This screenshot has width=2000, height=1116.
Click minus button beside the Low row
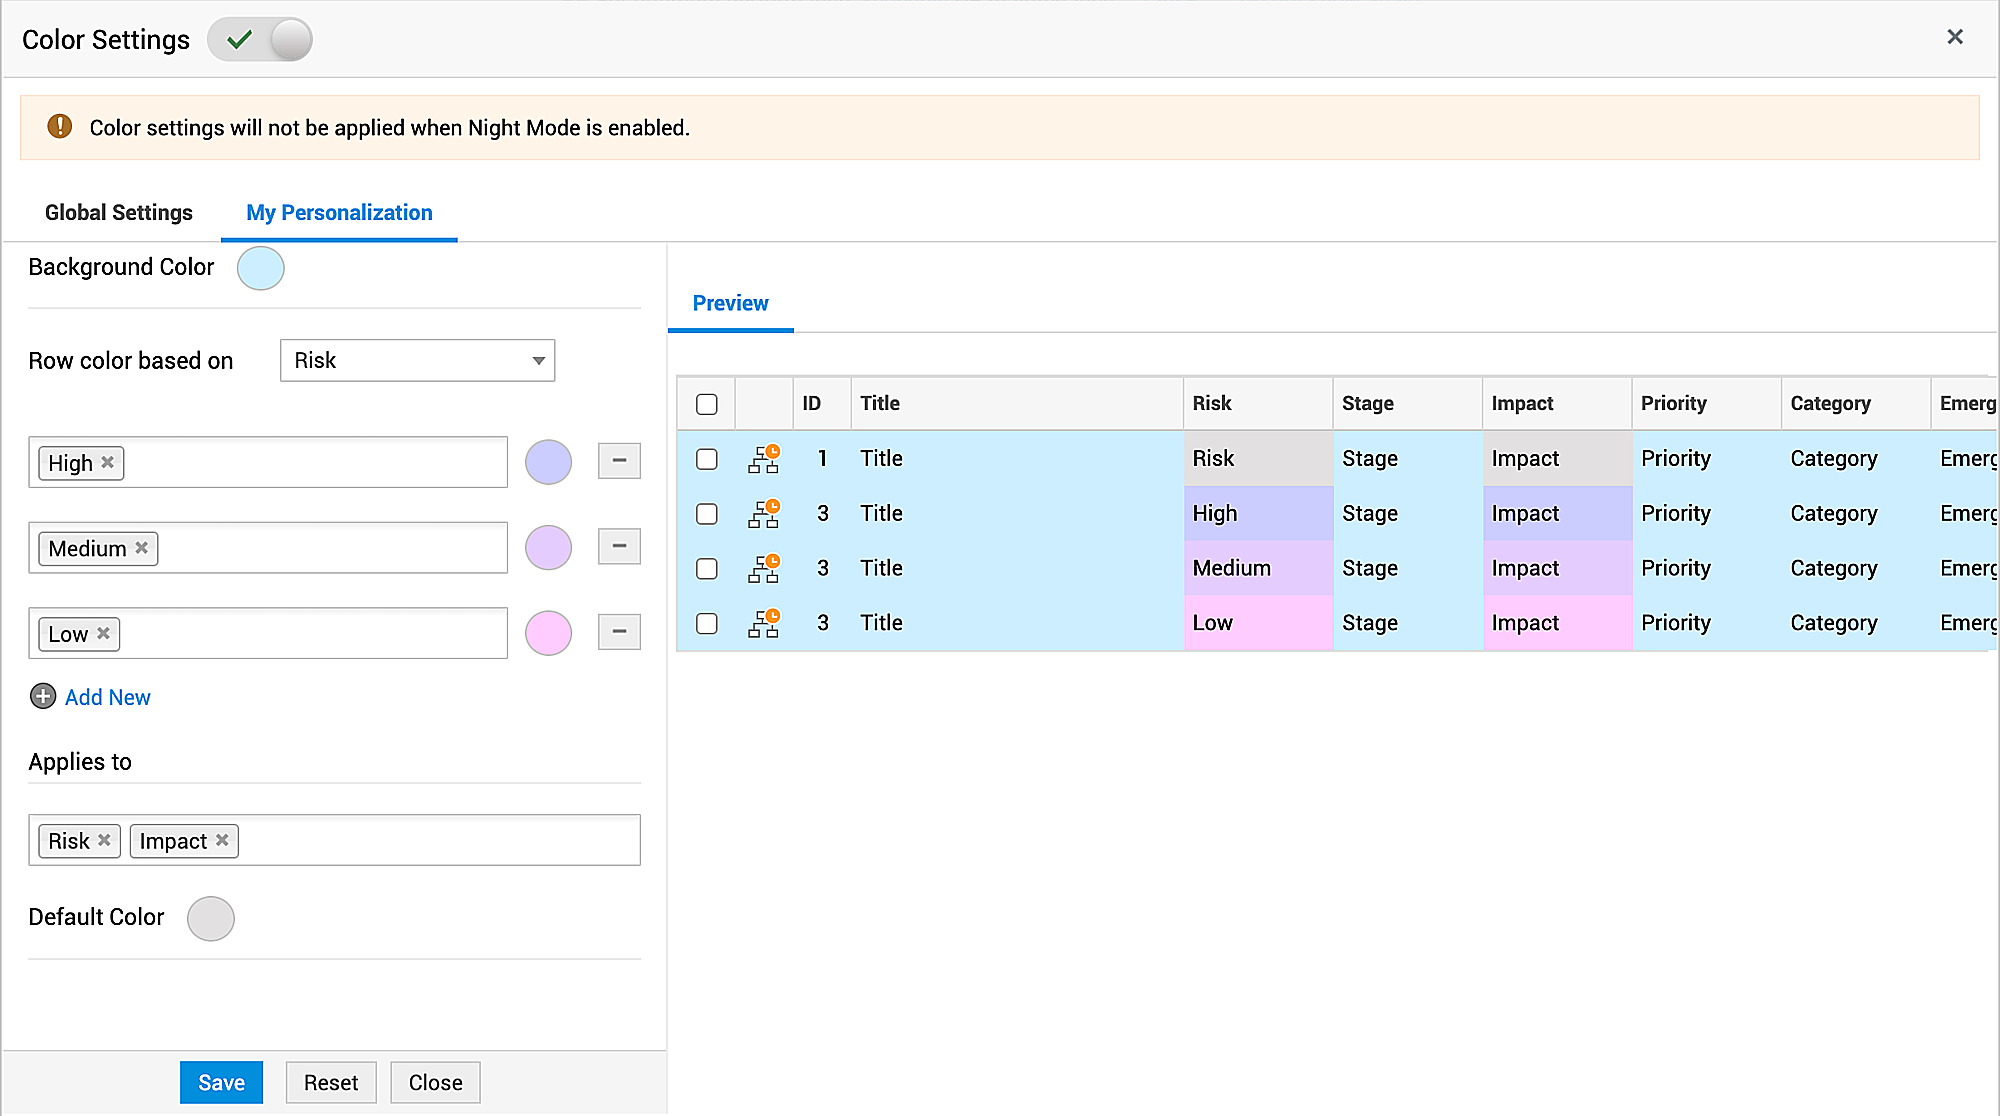point(619,632)
